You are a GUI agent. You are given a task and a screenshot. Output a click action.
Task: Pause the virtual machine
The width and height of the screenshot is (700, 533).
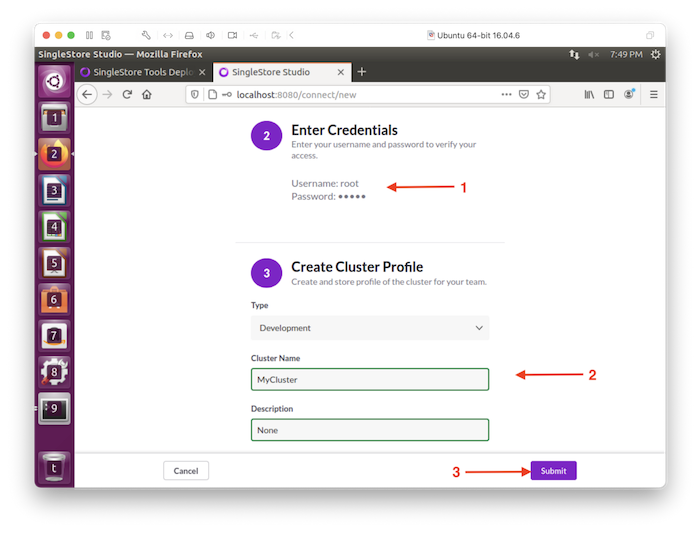point(89,35)
